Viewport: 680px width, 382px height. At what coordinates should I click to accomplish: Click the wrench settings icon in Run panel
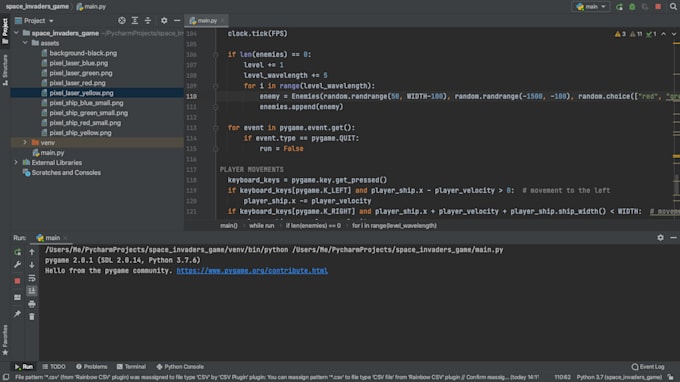(17, 264)
